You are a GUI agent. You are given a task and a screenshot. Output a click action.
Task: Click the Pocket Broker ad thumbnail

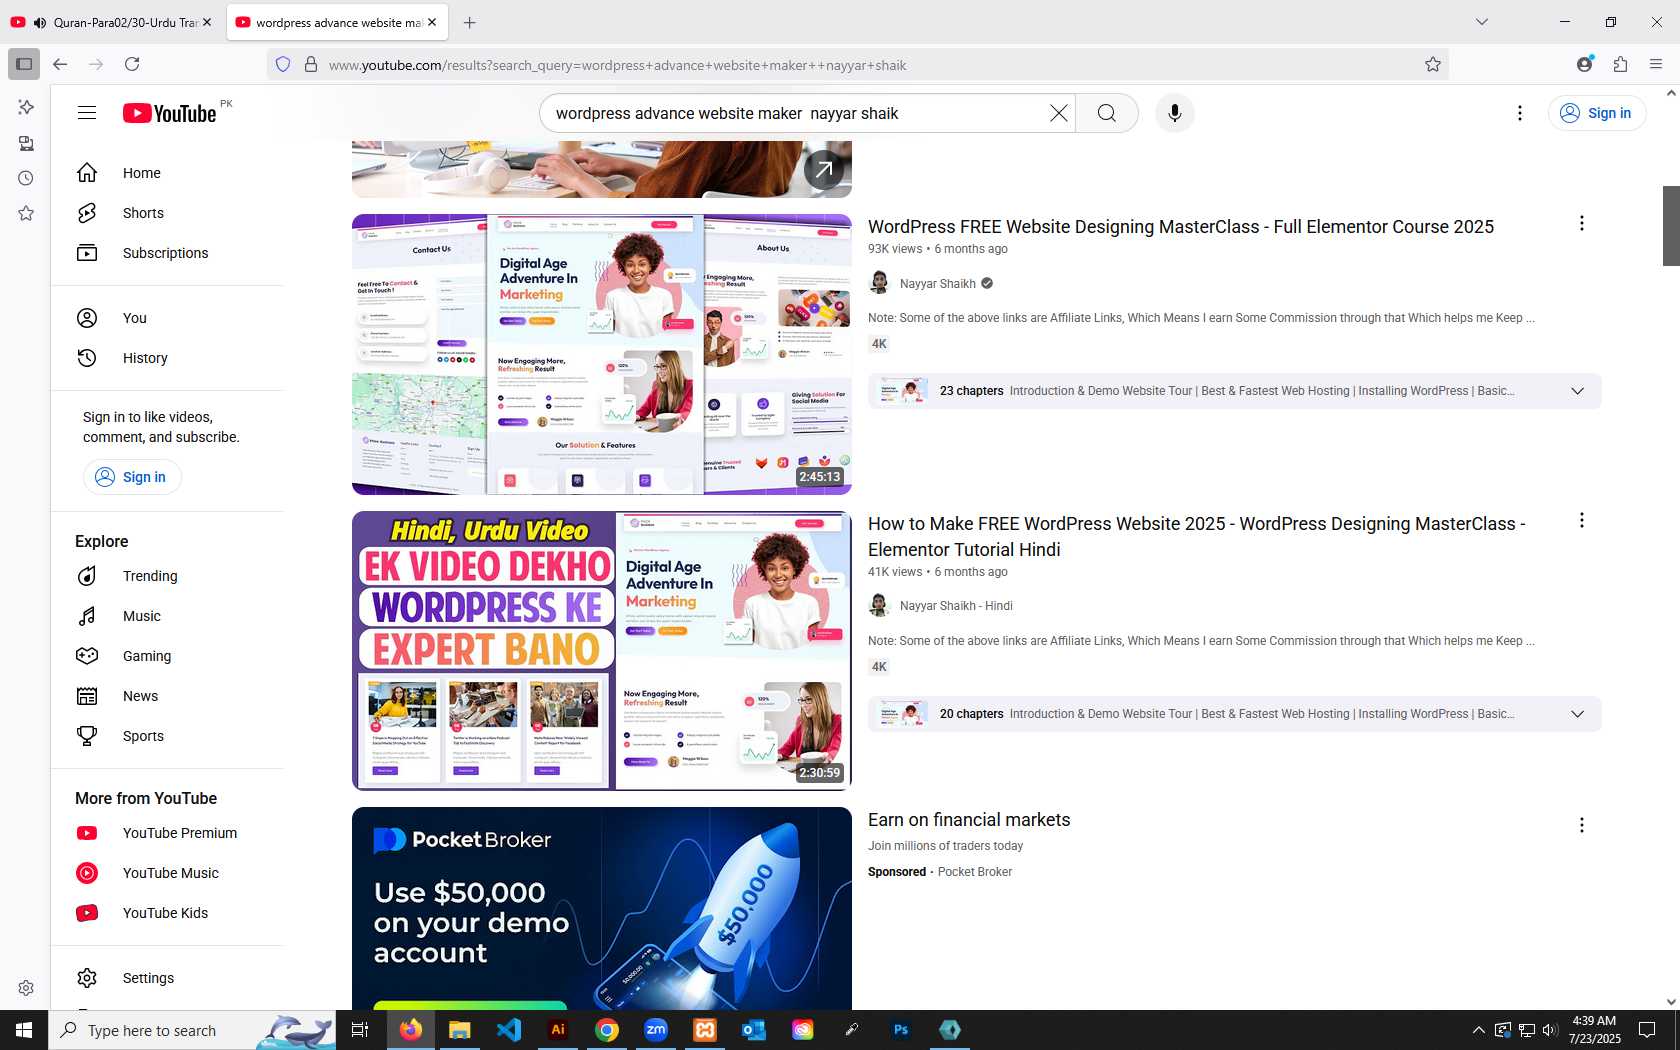click(602, 908)
